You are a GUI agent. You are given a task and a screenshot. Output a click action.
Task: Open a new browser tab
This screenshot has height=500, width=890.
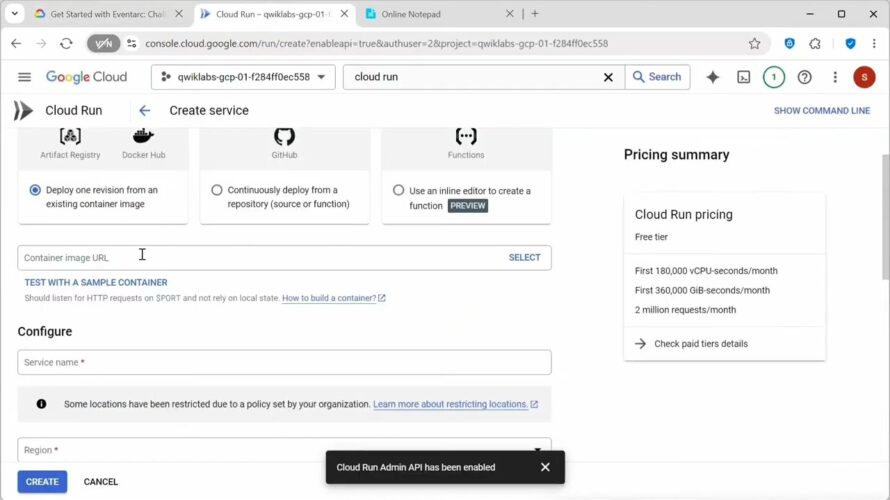pos(535,14)
